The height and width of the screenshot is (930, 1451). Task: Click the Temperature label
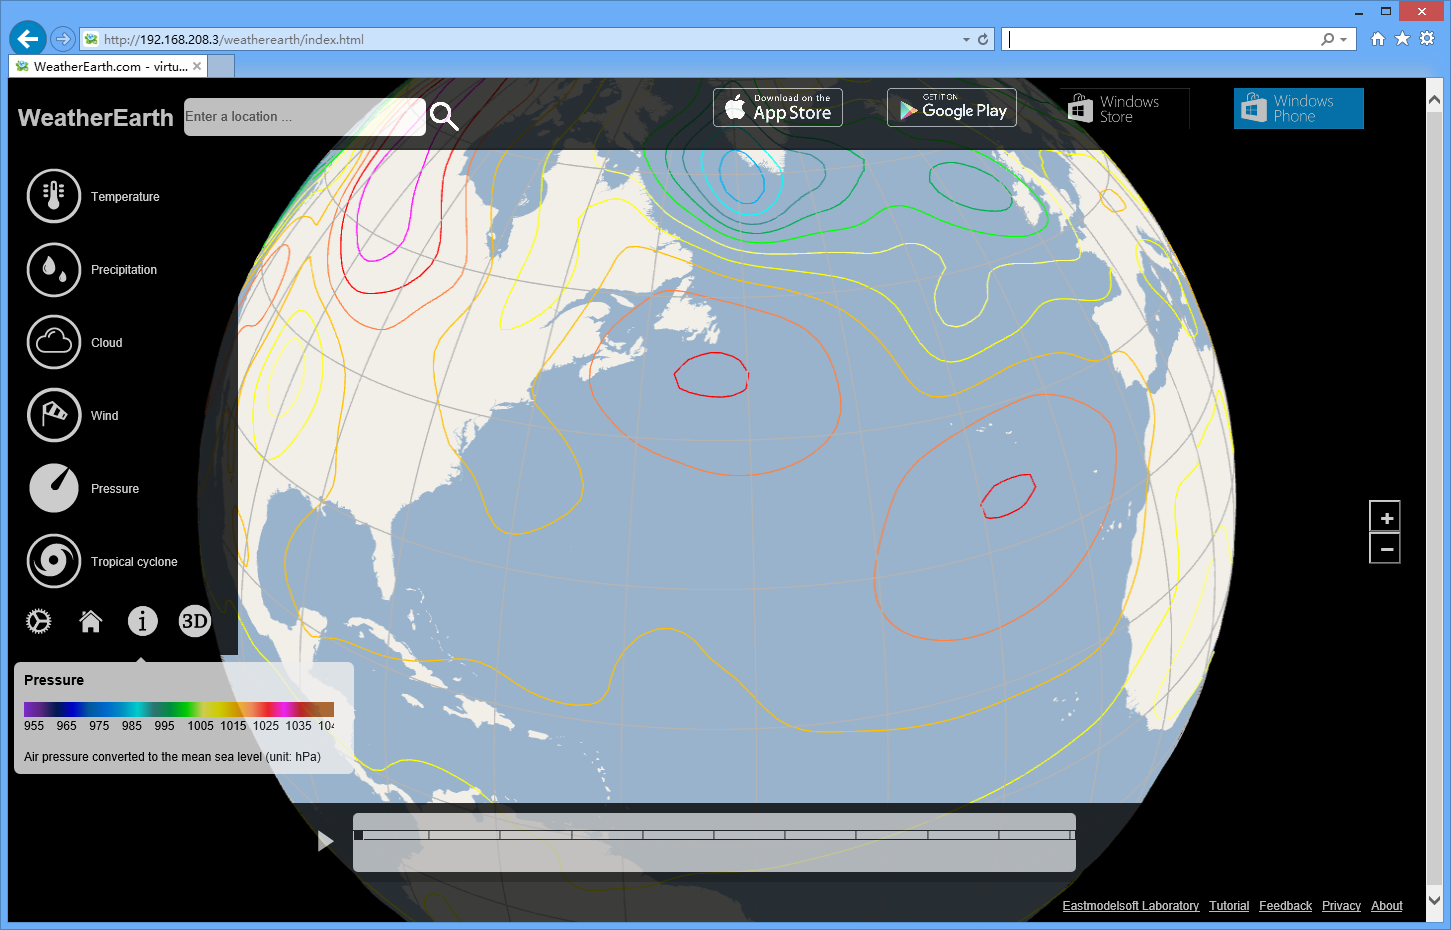coord(125,197)
